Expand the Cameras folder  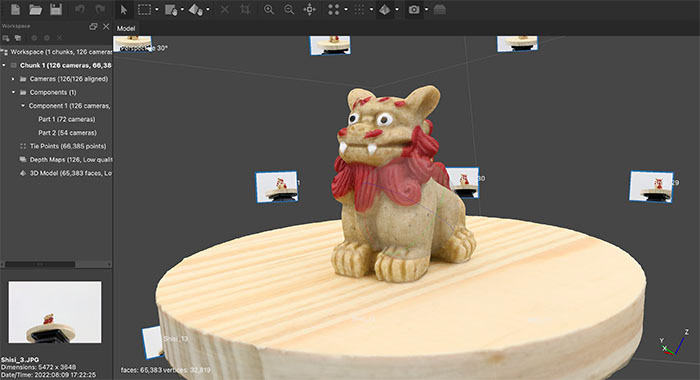[13, 79]
